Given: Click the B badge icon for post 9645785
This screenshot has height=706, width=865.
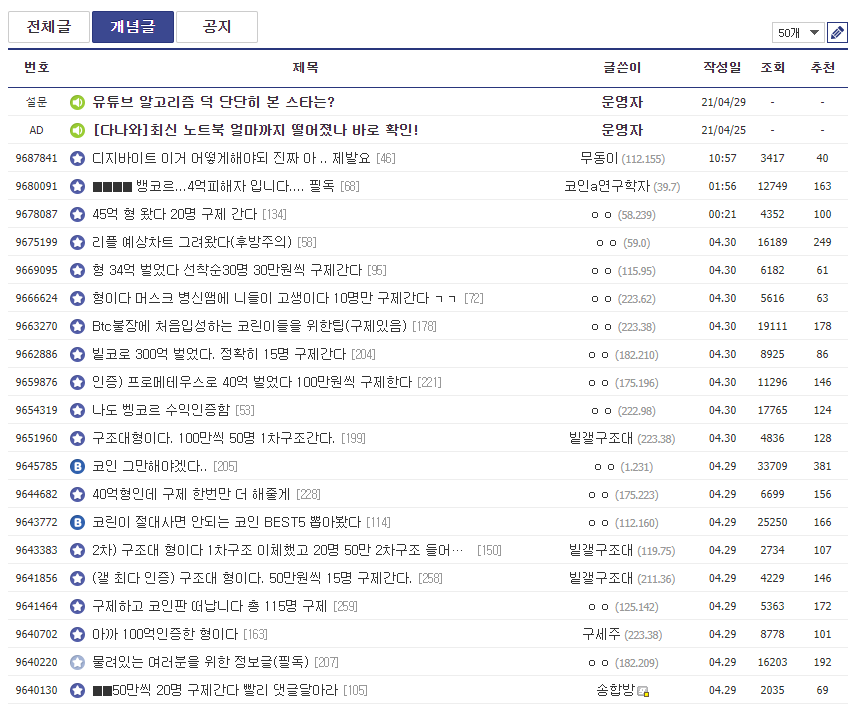Looking at the screenshot, I should [x=77, y=467].
